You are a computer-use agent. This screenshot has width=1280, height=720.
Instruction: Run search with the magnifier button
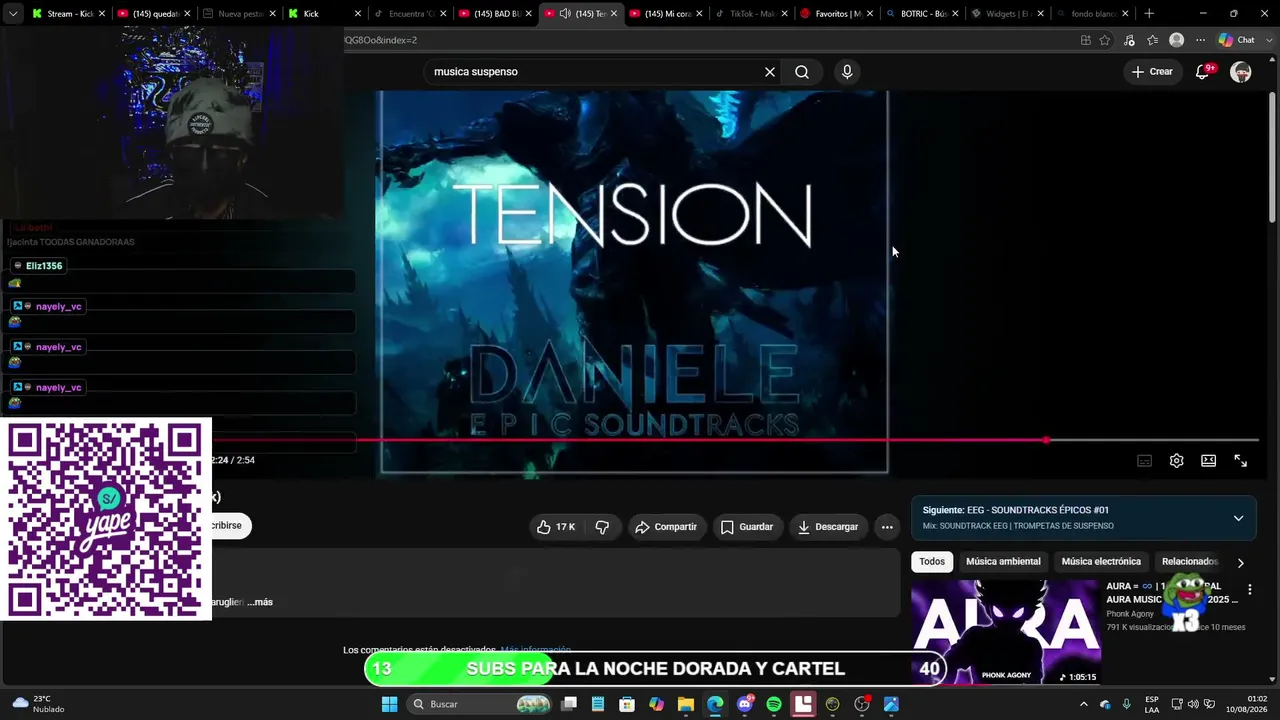[x=802, y=72]
